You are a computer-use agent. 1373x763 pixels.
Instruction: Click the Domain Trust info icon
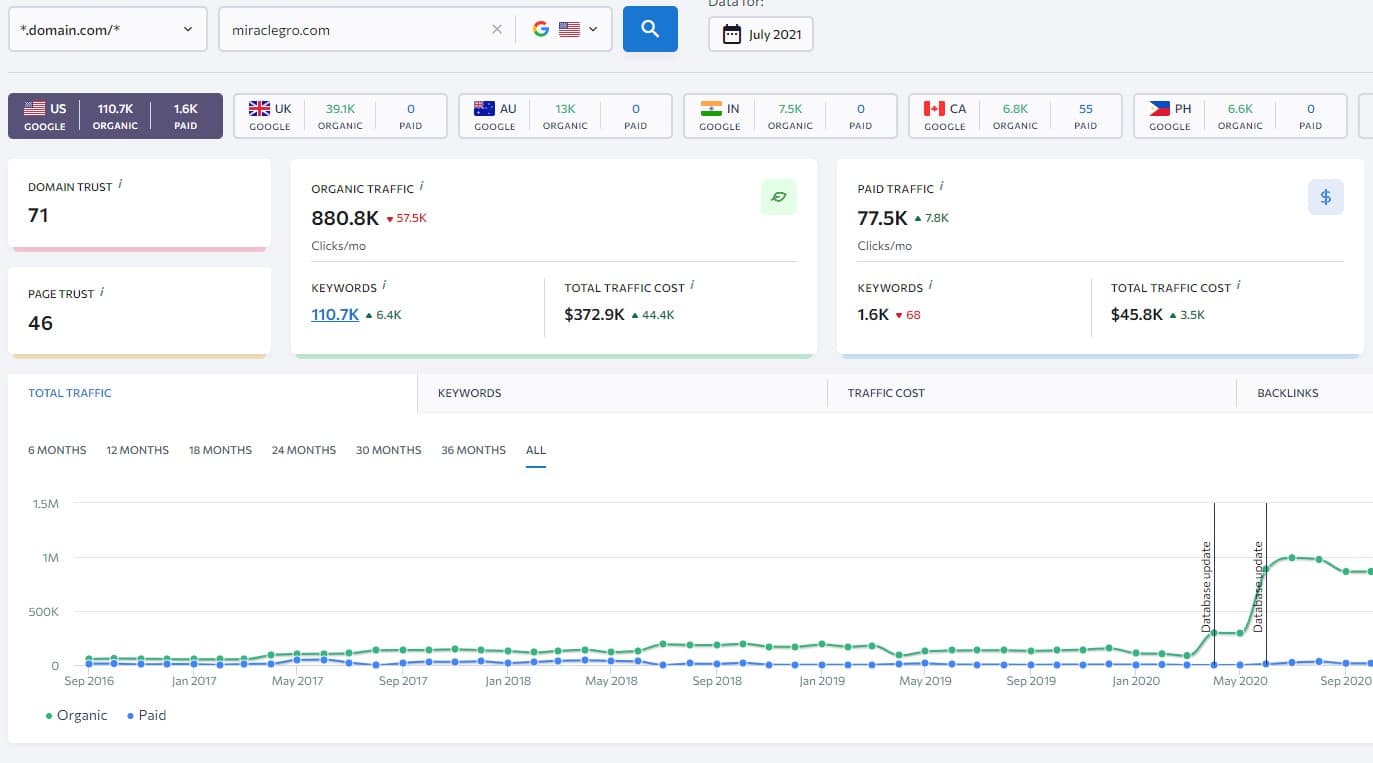121,185
